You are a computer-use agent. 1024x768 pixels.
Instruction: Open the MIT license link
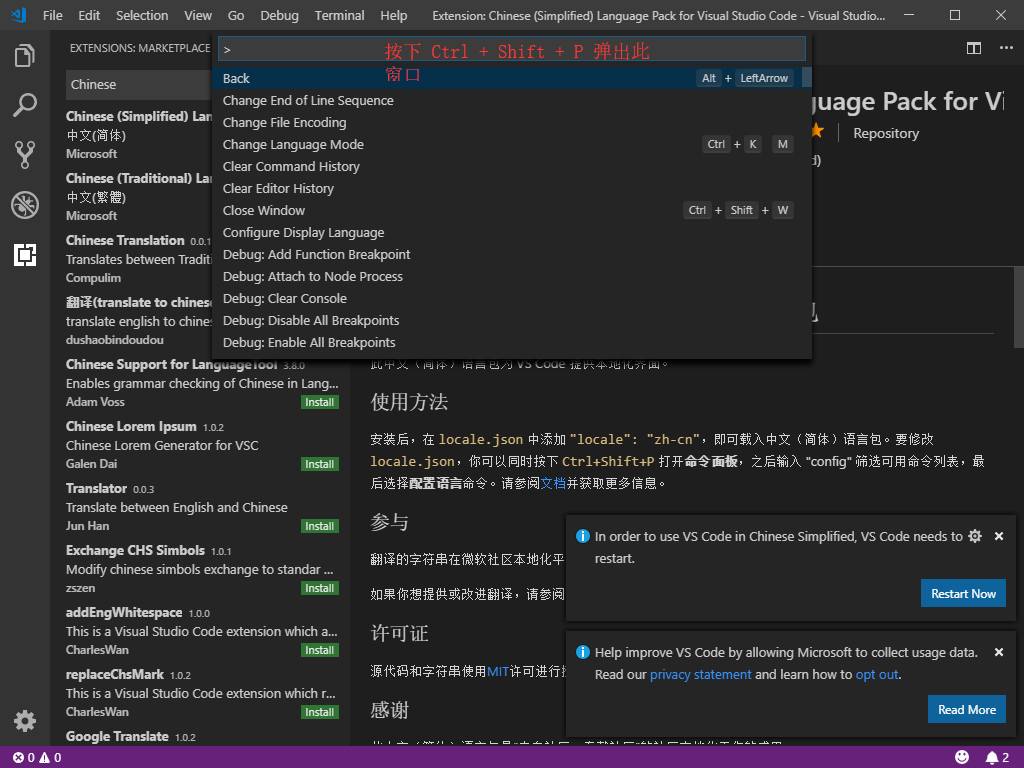498,671
